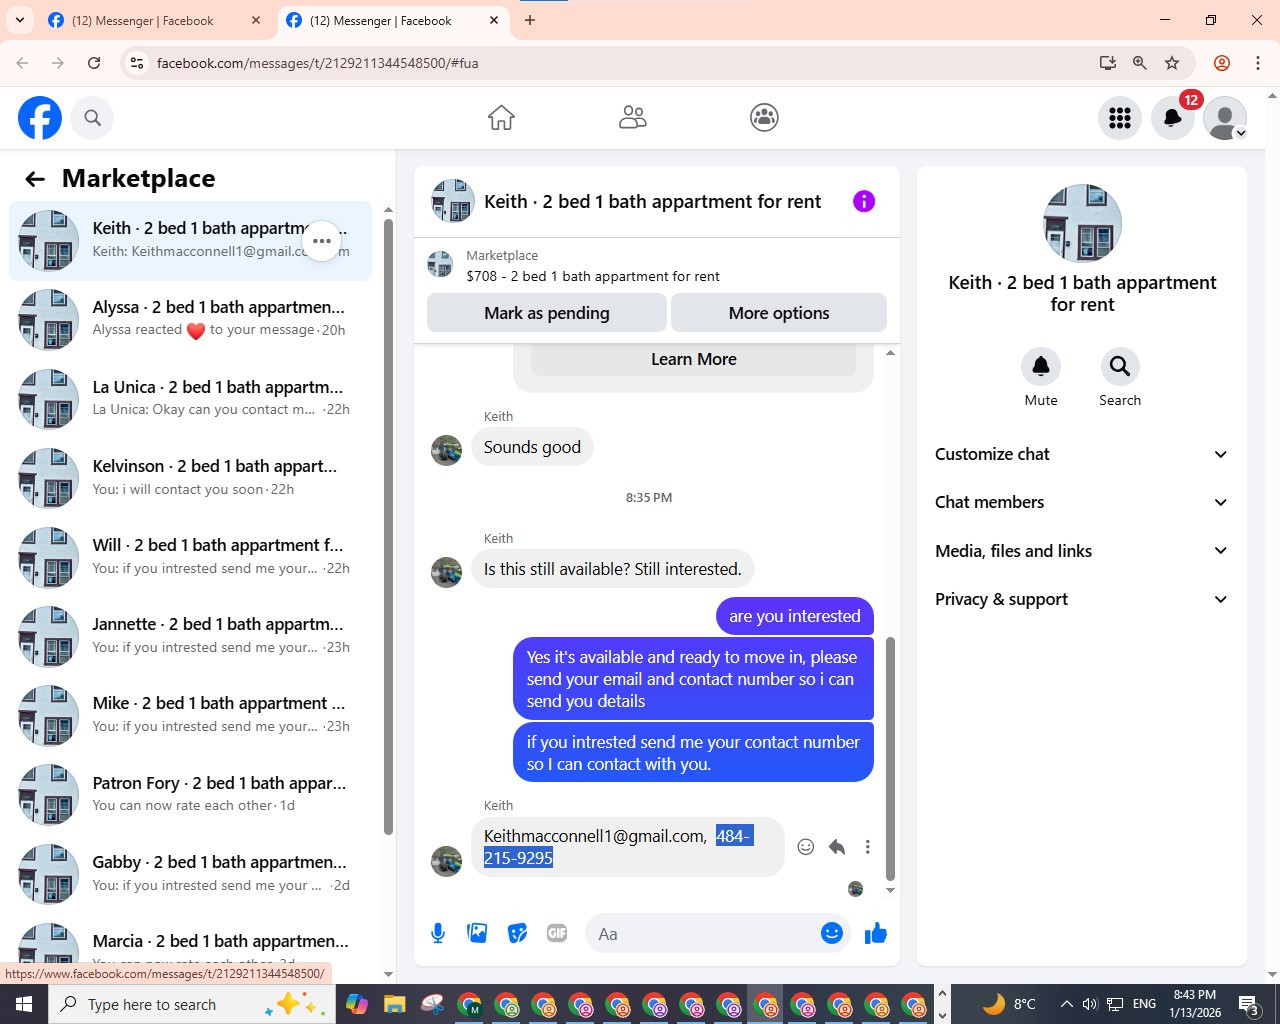
Task: Click the message input field Aa
Action: [700, 934]
